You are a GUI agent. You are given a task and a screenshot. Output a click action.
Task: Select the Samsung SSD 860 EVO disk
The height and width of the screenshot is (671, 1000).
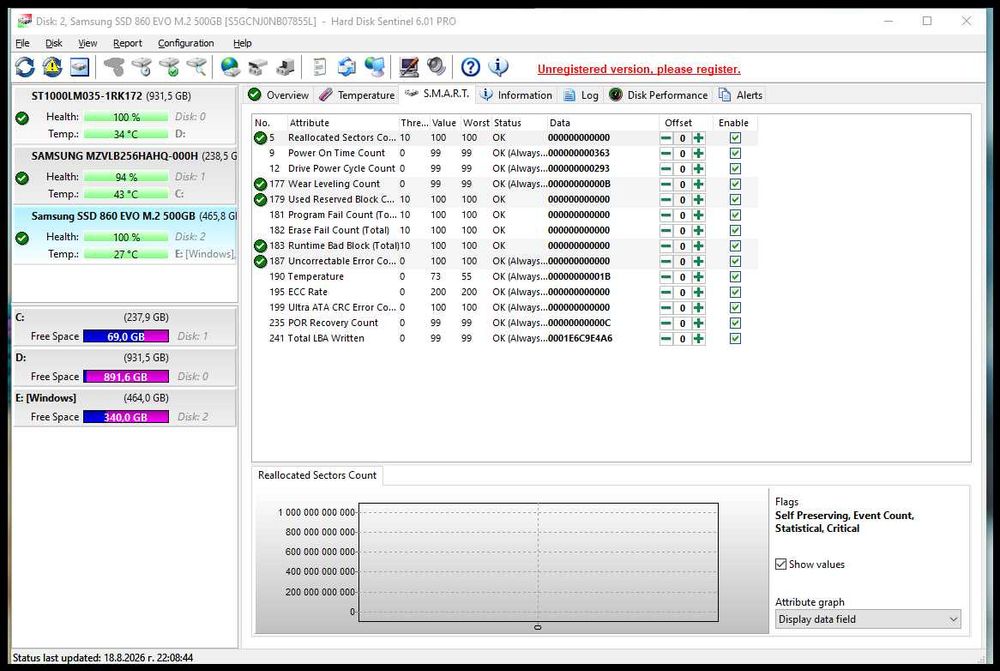tap(125, 235)
